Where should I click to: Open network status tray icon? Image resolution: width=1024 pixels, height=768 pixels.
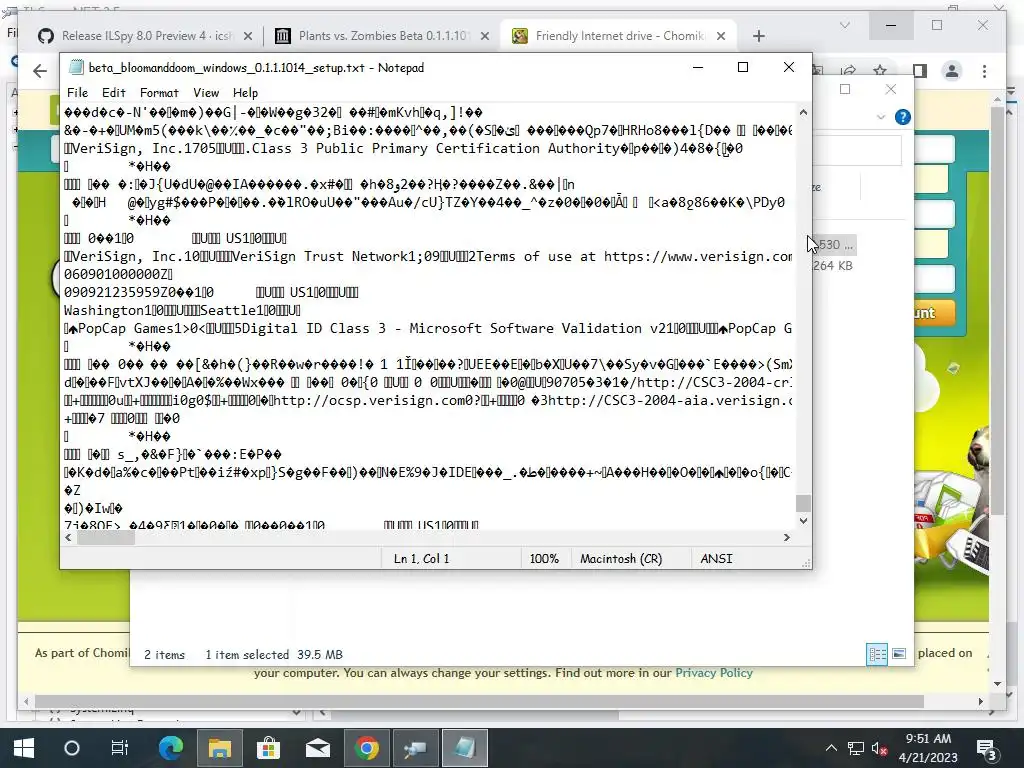856,748
